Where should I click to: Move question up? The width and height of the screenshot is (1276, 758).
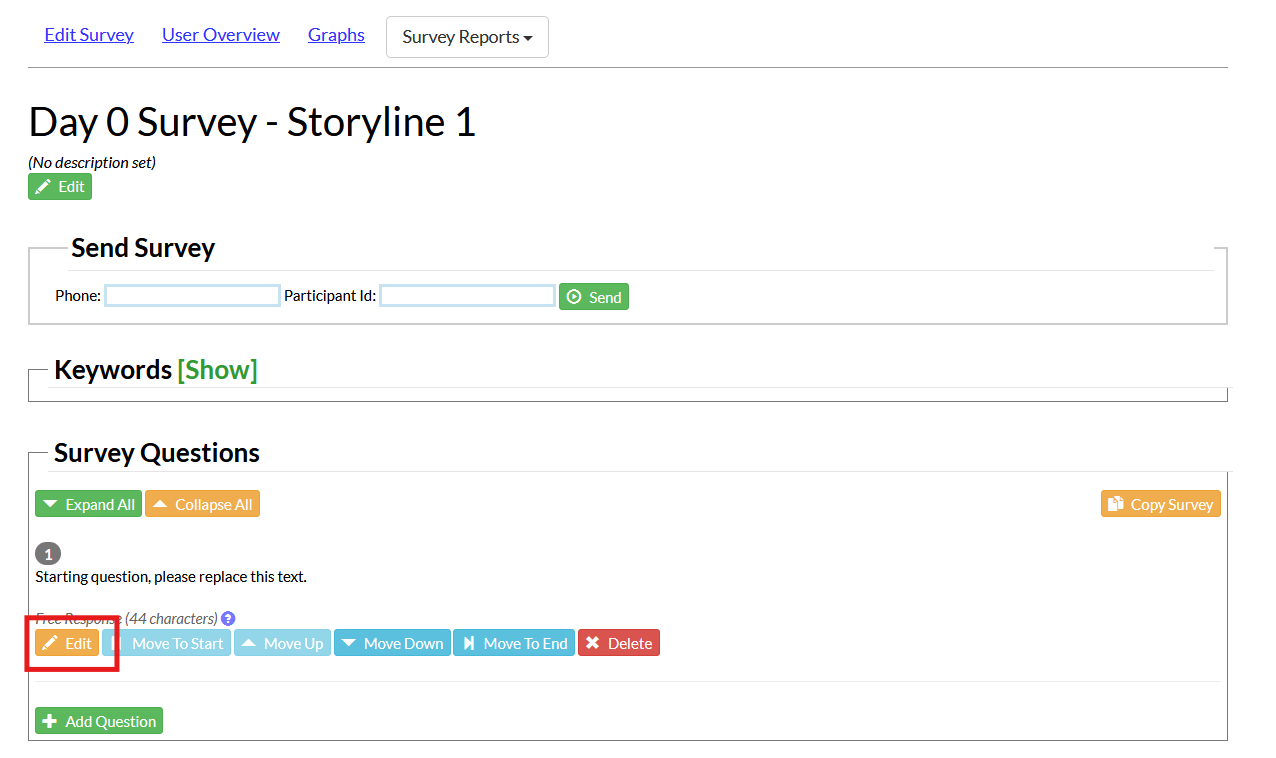(x=282, y=643)
